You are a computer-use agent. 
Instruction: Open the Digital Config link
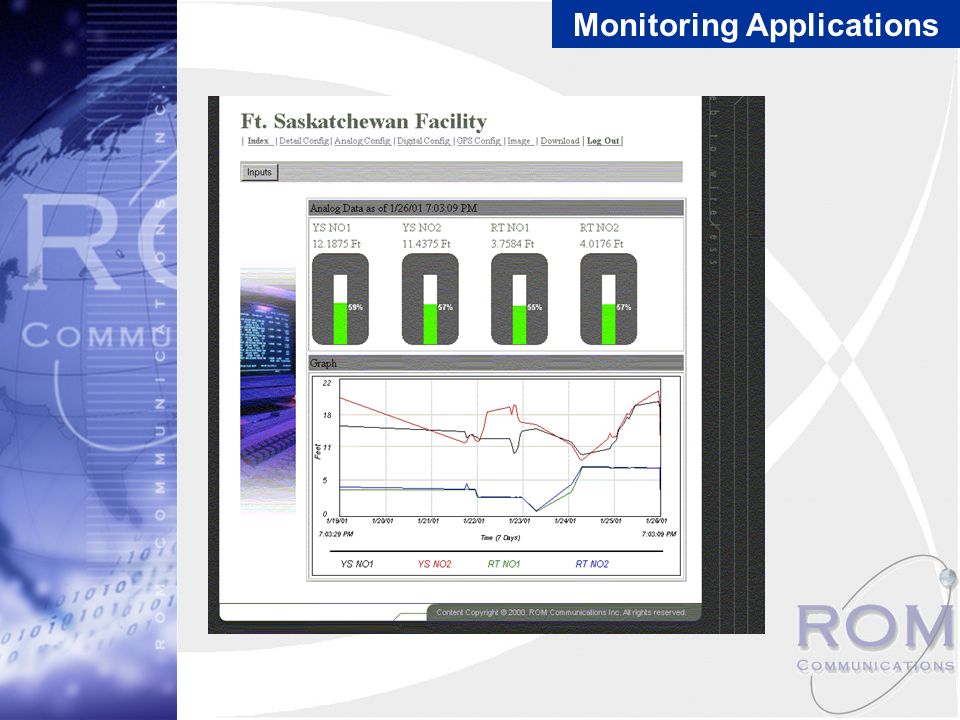tap(424, 141)
